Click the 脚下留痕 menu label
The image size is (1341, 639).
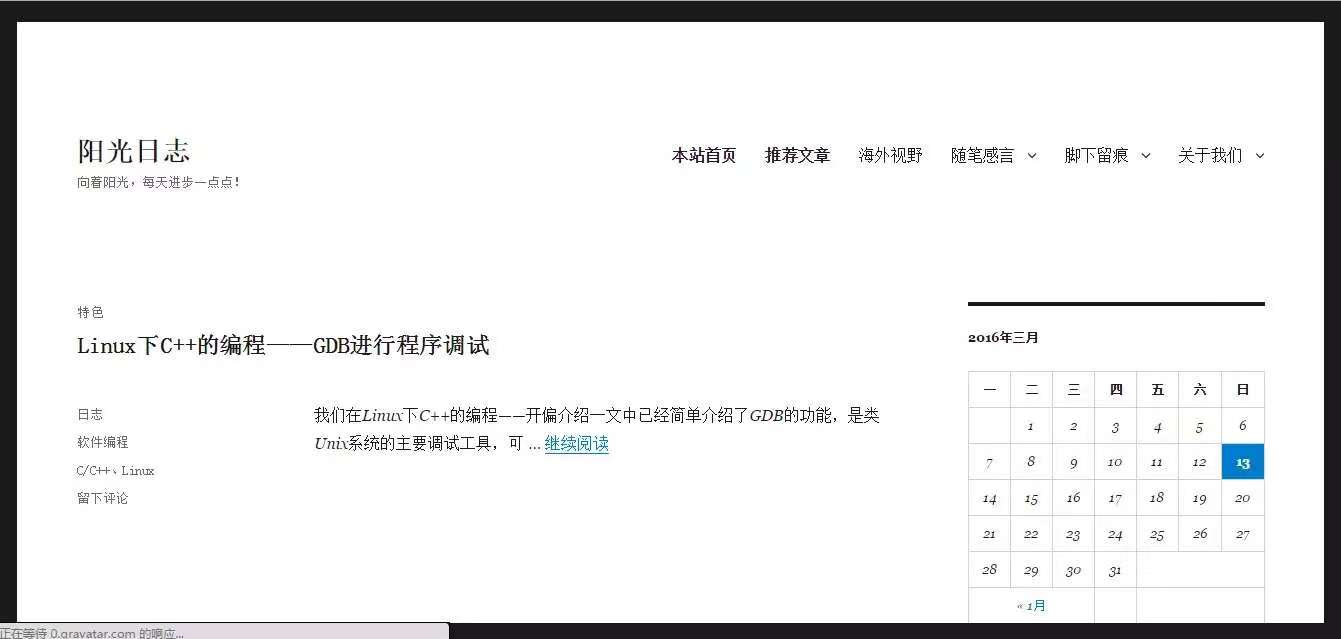click(x=1096, y=156)
